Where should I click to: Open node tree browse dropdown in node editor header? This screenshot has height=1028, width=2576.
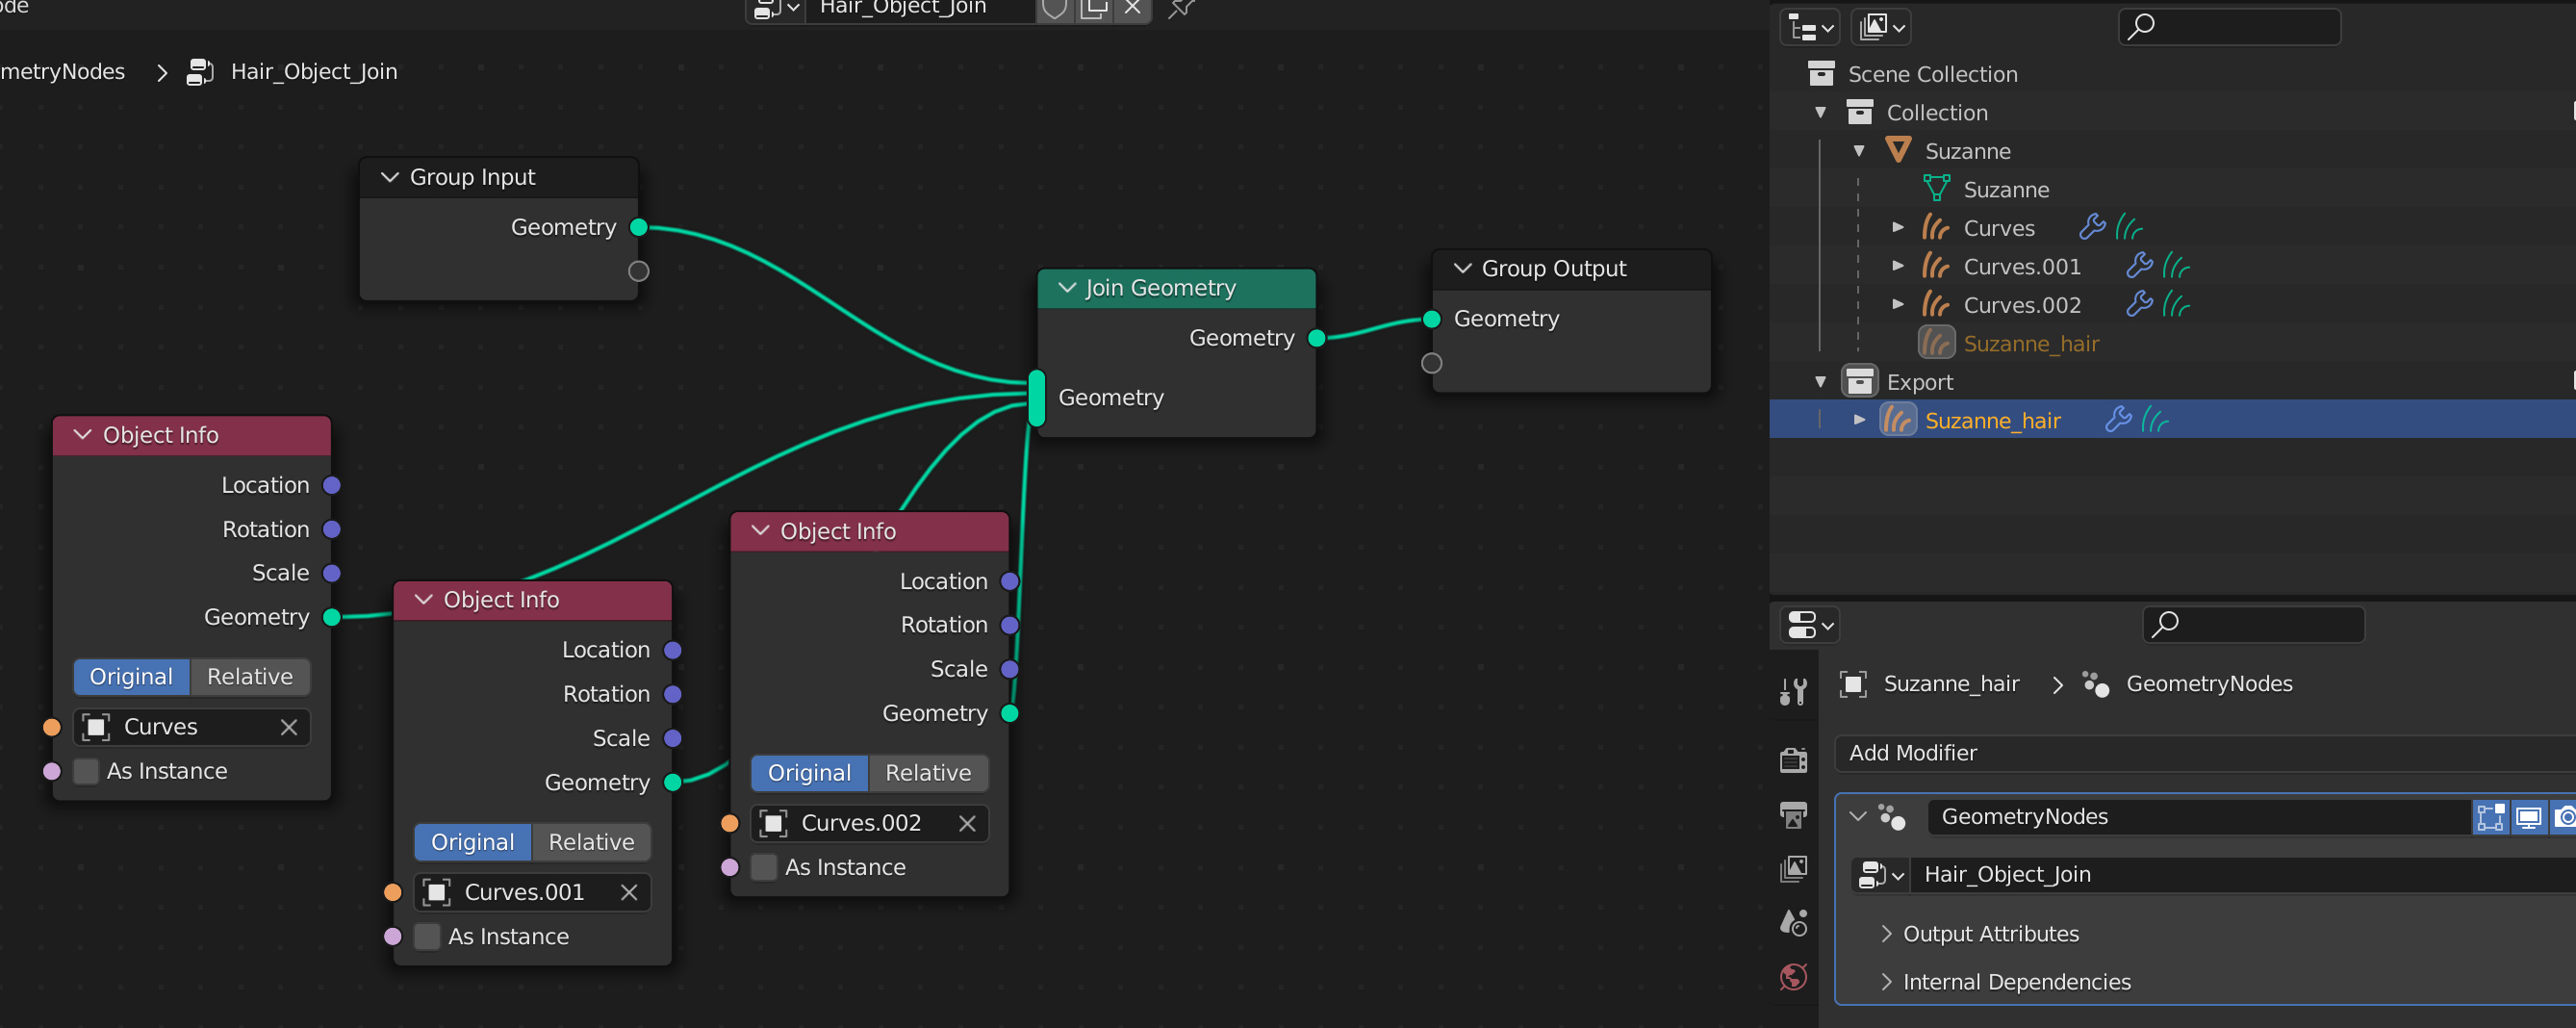point(776,9)
